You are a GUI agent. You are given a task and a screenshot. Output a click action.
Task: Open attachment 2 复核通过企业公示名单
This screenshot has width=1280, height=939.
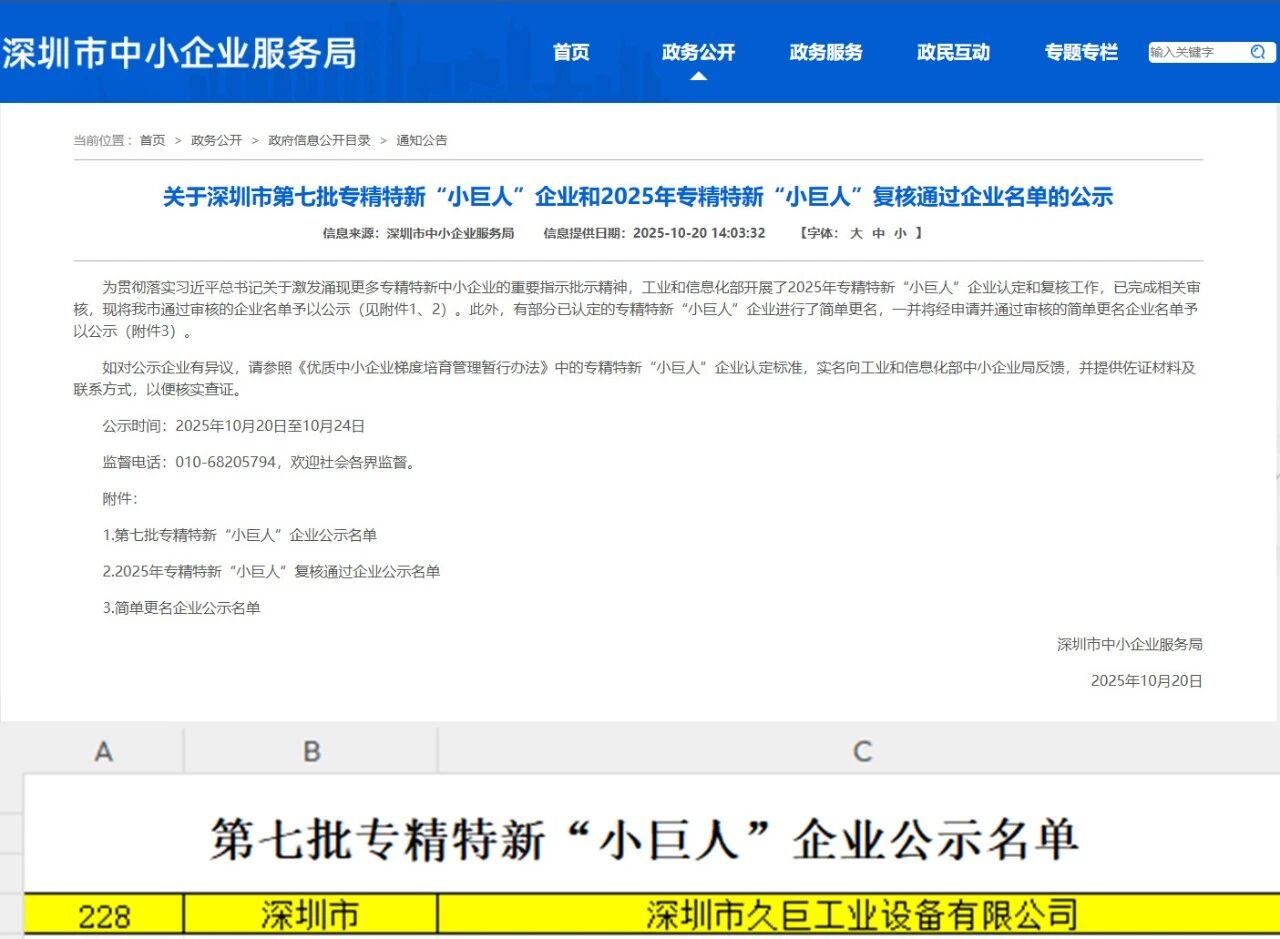click(271, 571)
